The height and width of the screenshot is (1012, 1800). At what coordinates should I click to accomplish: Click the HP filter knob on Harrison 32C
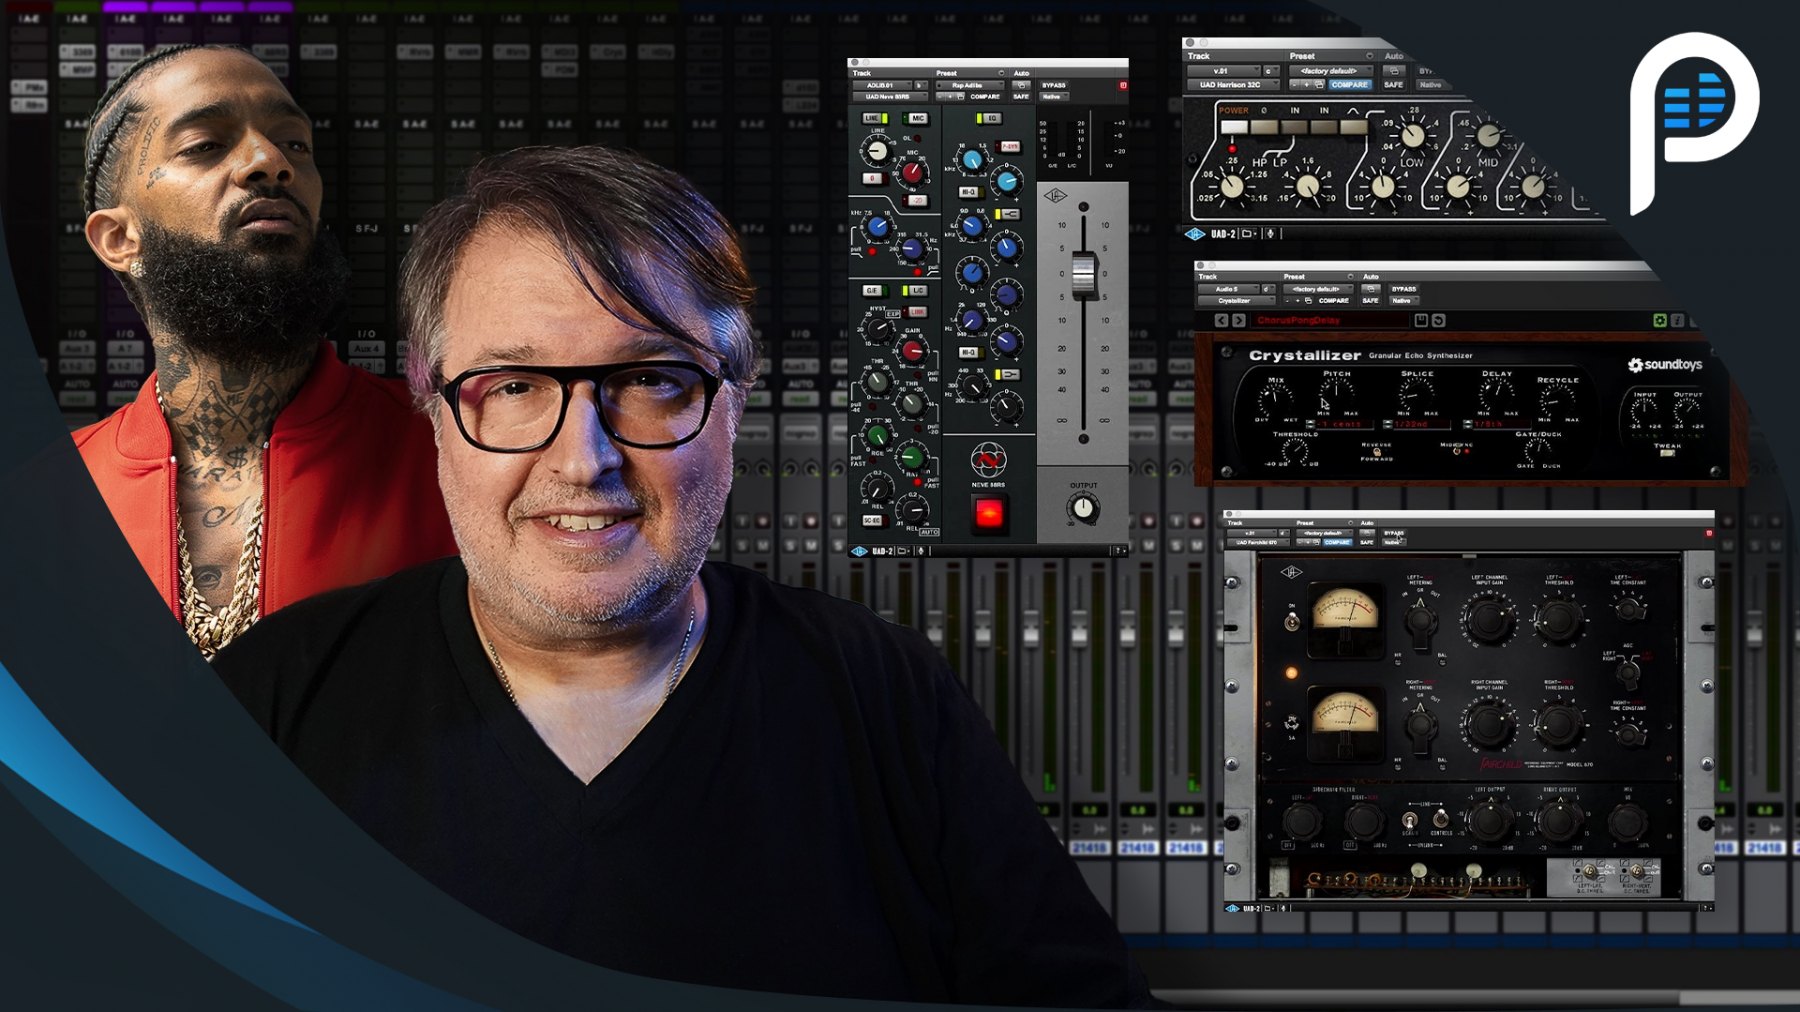click(1232, 187)
